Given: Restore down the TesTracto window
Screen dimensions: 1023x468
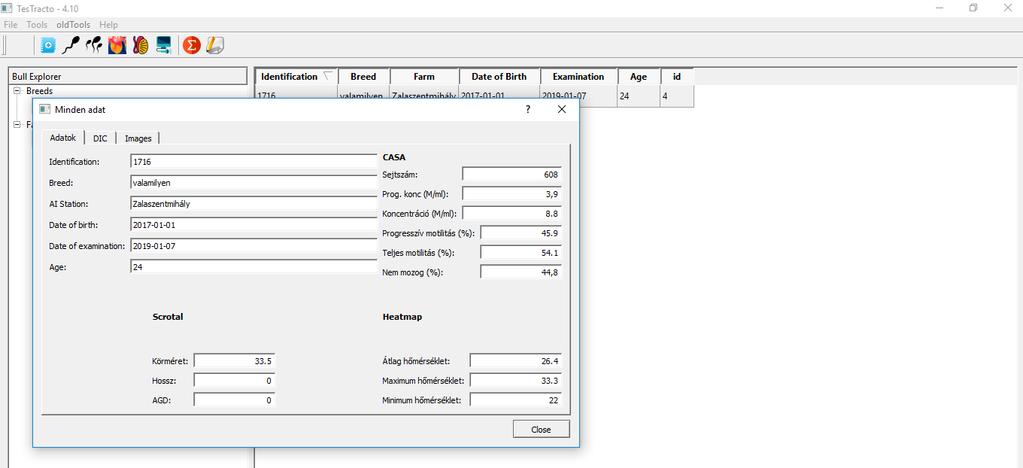Looking at the screenshot, I should (x=973, y=8).
